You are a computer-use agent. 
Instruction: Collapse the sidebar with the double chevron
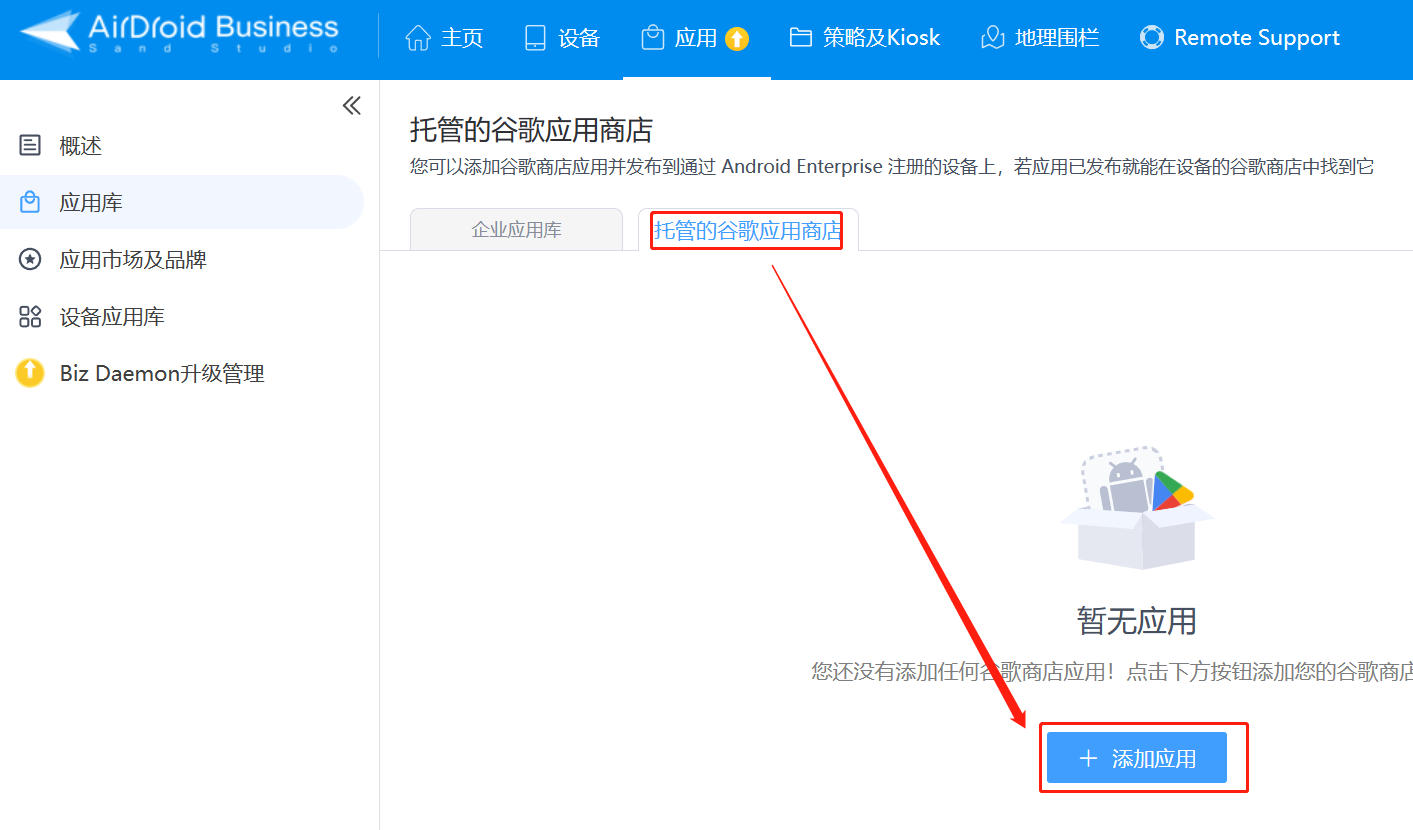coord(352,106)
